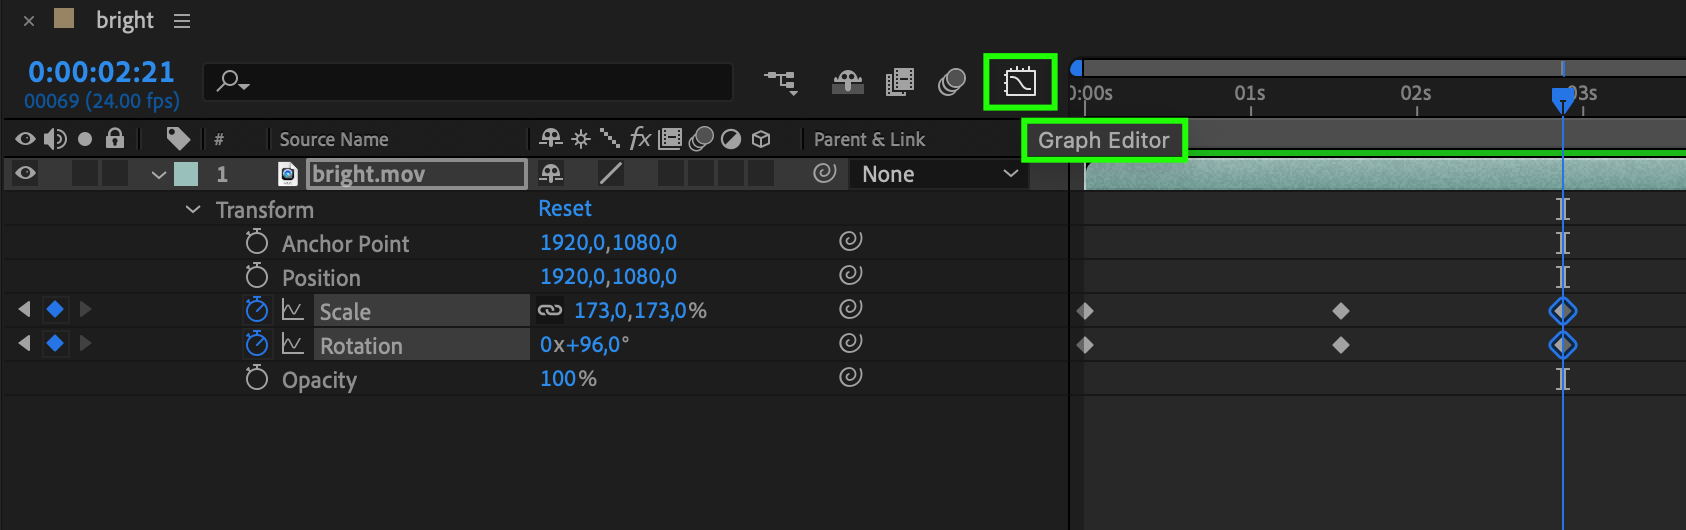The image size is (1686, 530).
Task: Click the Scale stopwatch icon
Action: pyautogui.click(x=257, y=310)
